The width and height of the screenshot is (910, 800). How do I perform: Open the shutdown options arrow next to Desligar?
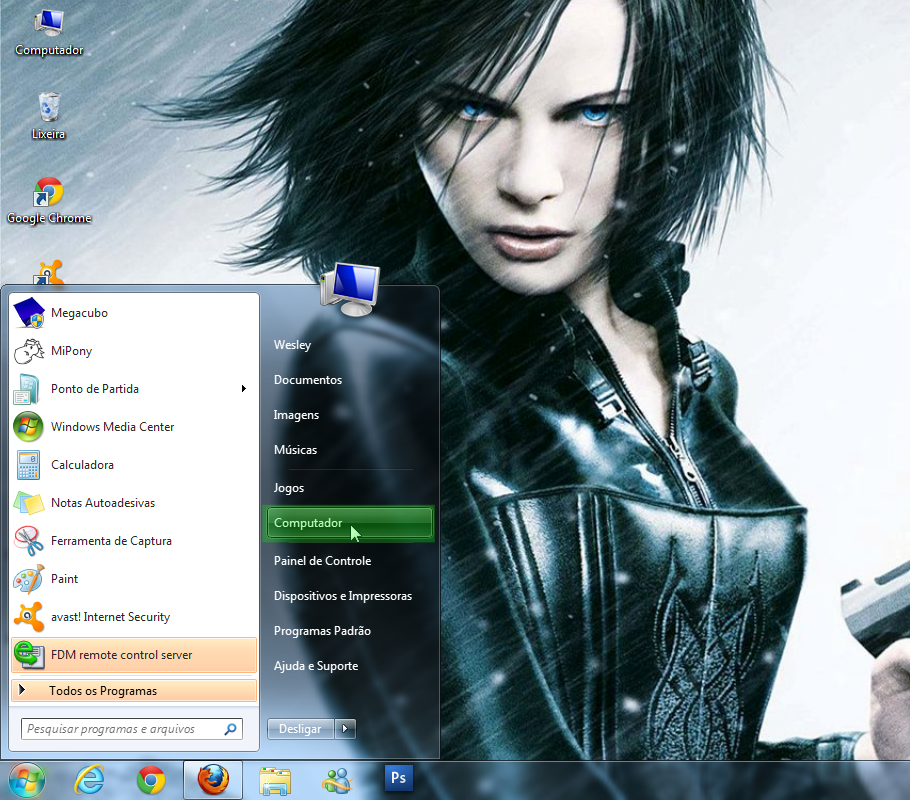(346, 729)
